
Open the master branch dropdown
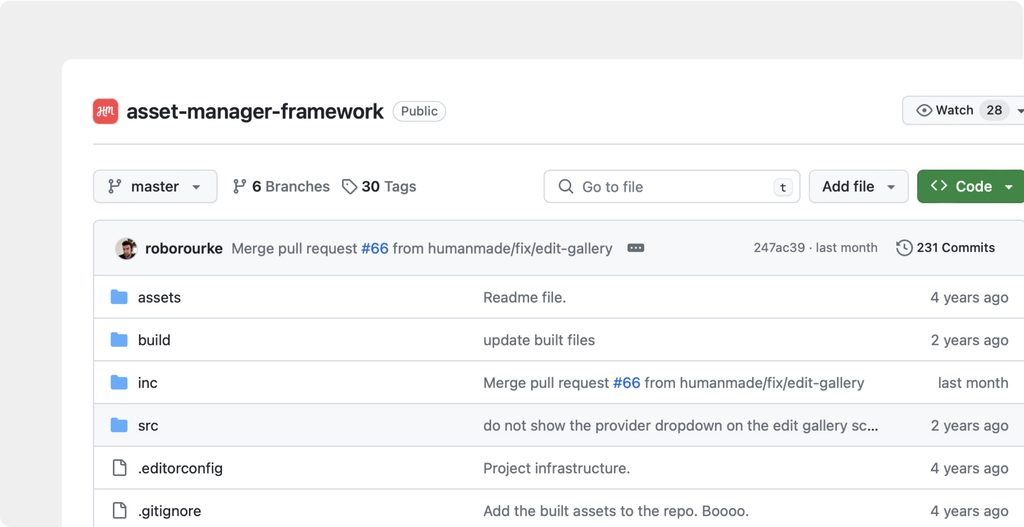point(155,187)
